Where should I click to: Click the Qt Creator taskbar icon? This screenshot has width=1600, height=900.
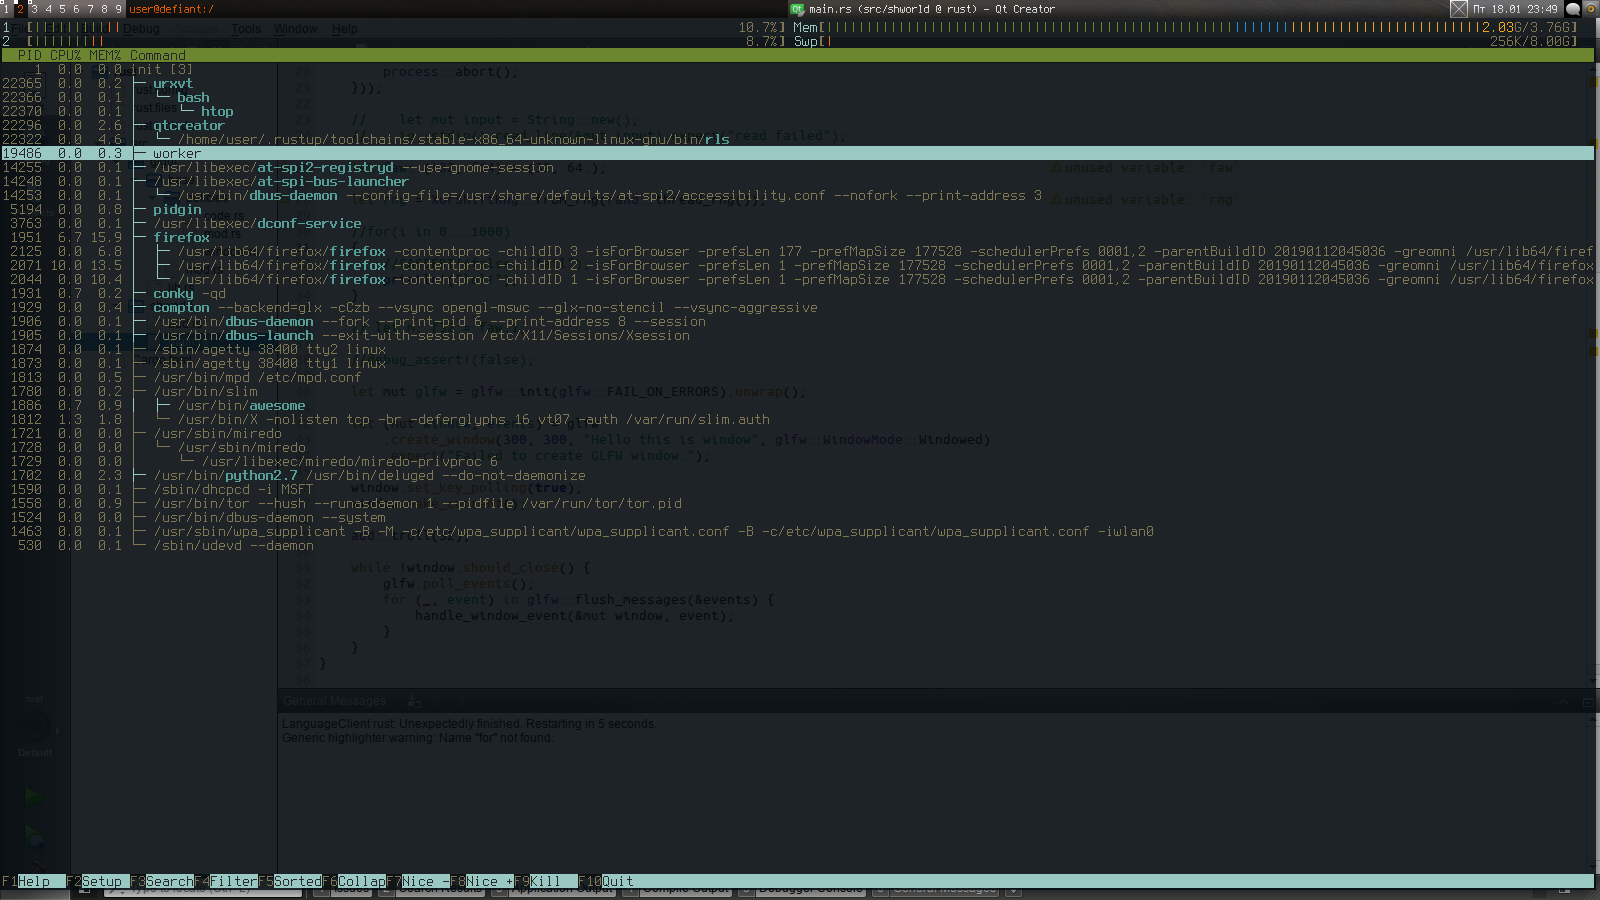[797, 9]
